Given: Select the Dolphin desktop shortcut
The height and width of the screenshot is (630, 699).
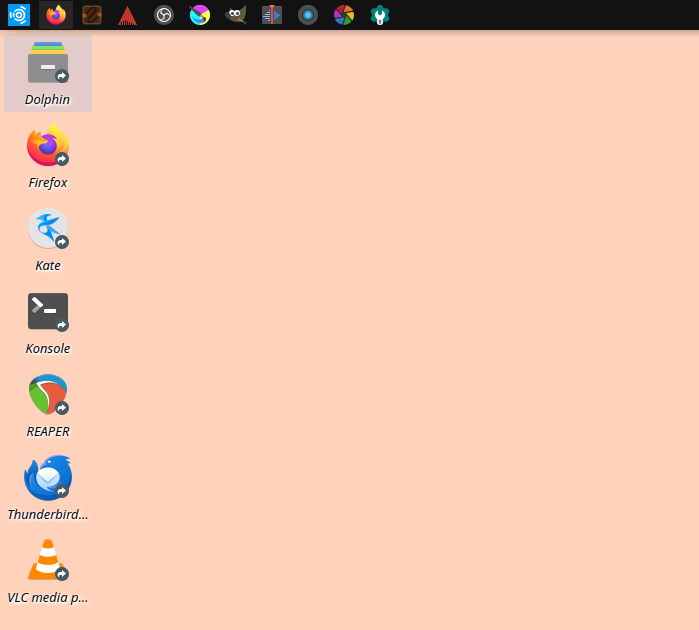Looking at the screenshot, I should pyautogui.click(x=48, y=74).
